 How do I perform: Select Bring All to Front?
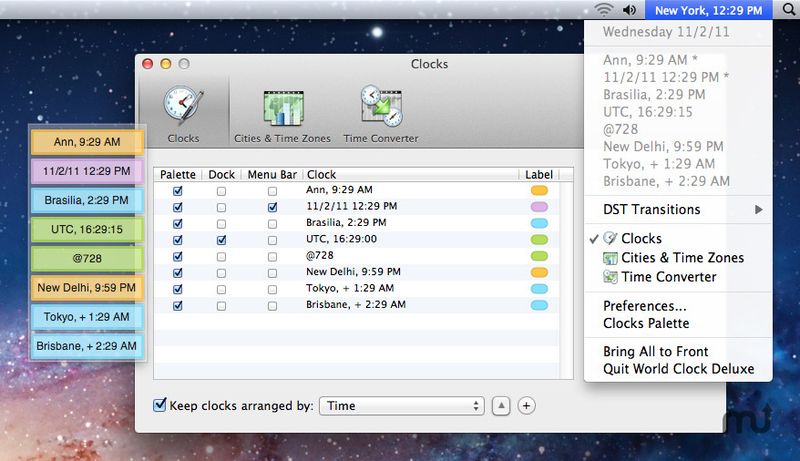(656, 351)
